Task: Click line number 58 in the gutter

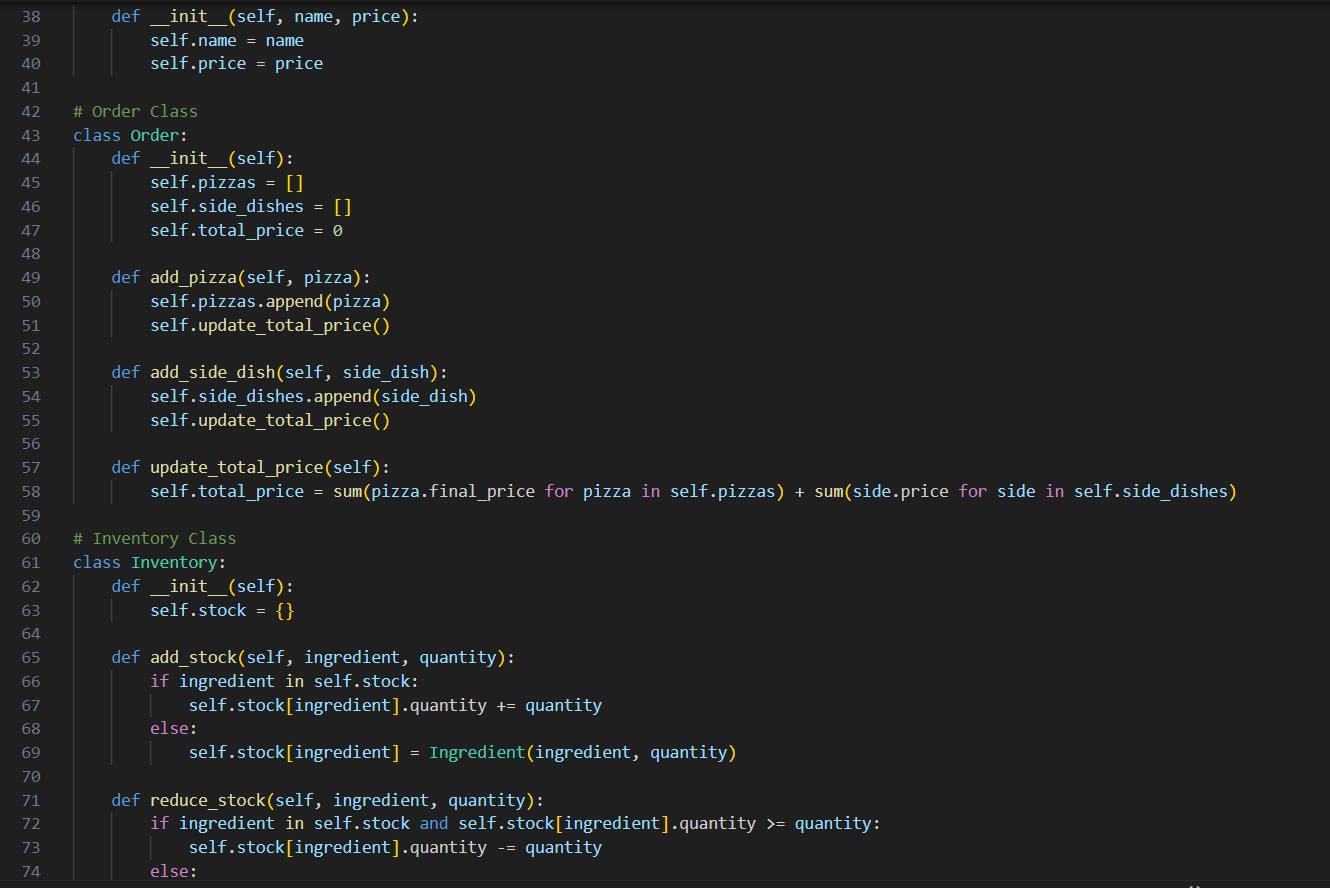Action: click(x=30, y=491)
